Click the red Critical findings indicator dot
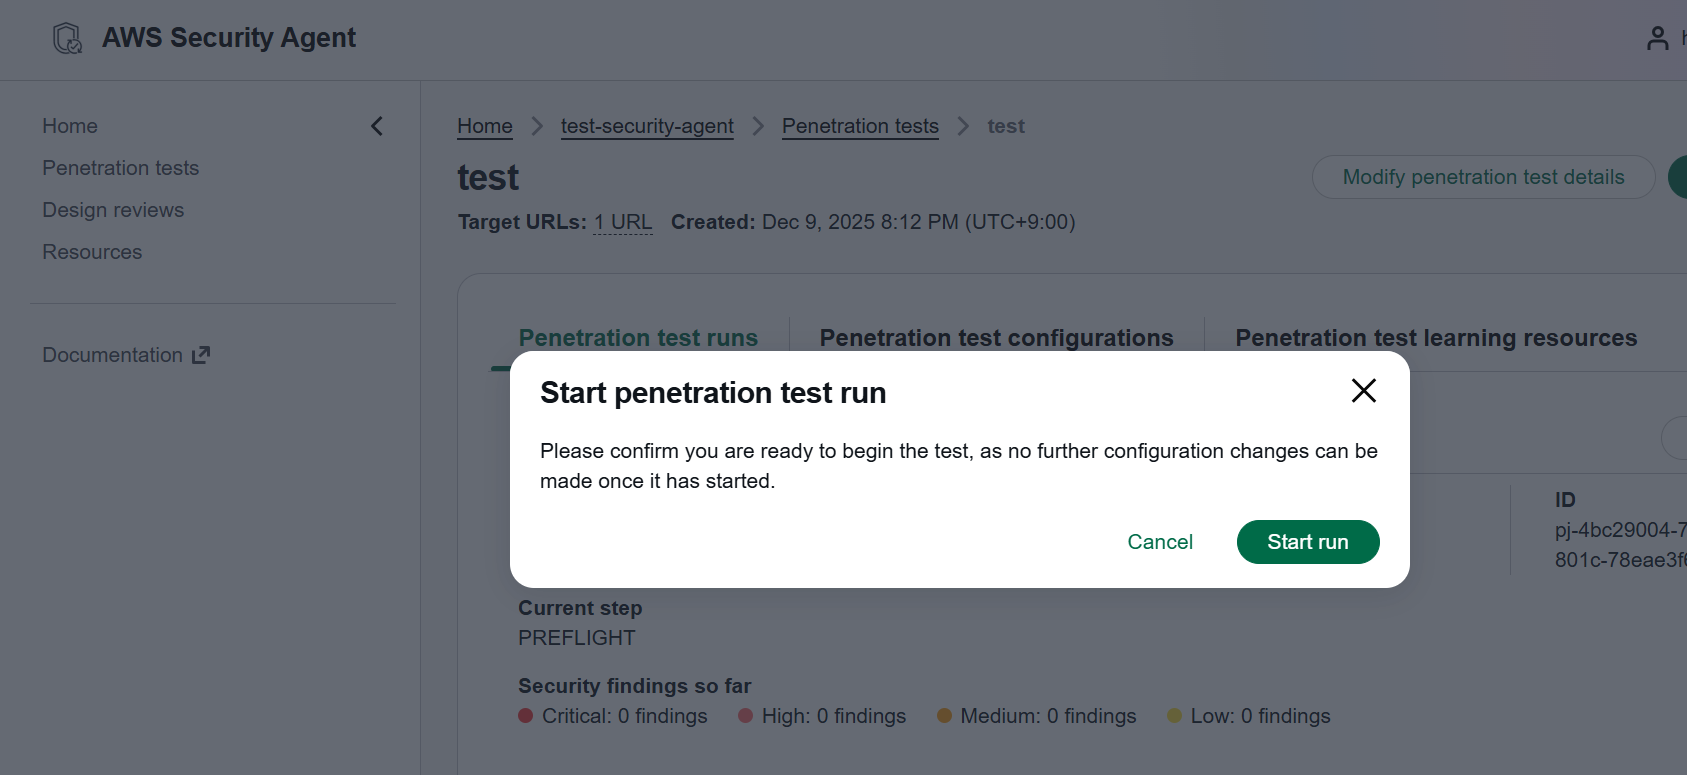The width and height of the screenshot is (1687, 775). pos(526,716)
